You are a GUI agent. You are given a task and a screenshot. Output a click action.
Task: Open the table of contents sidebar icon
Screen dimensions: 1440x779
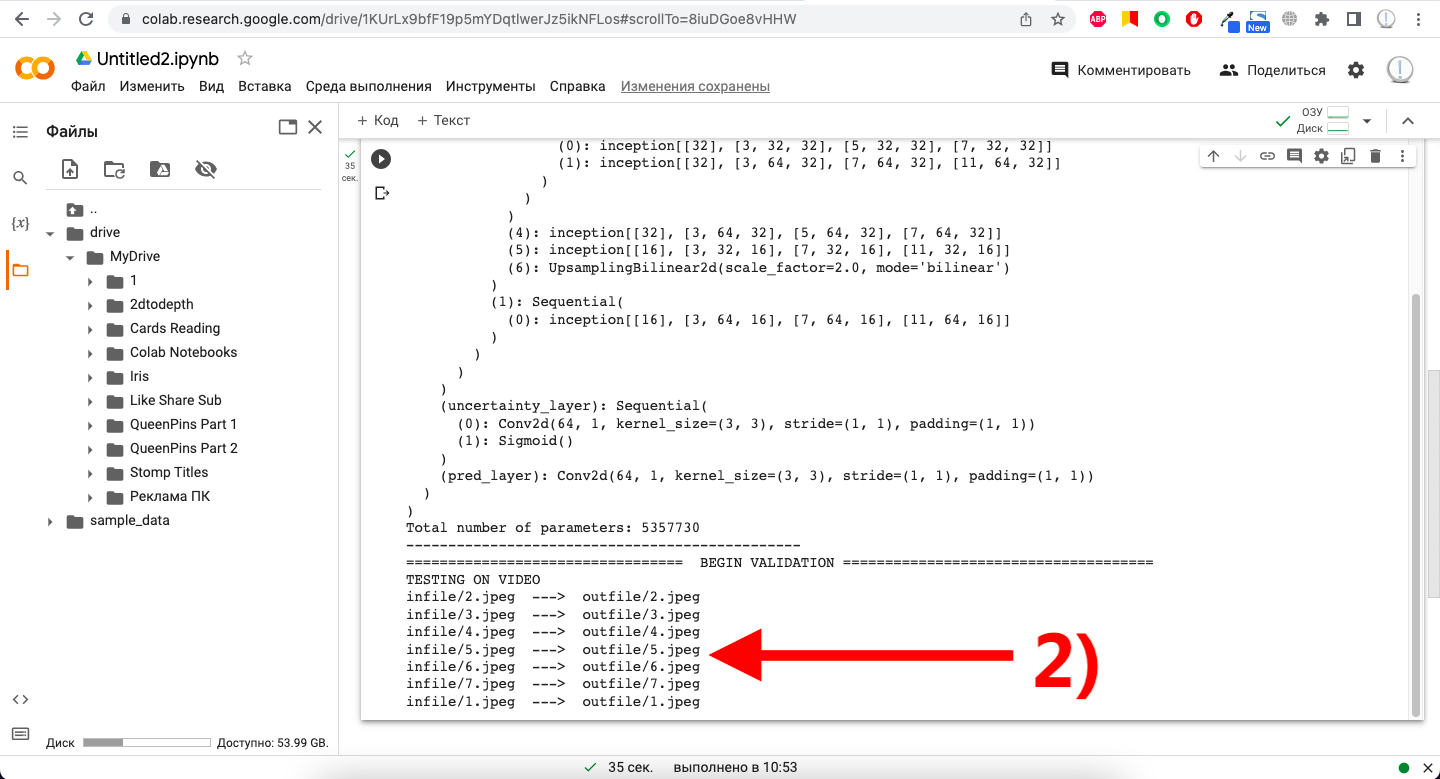click(x=20, y=132)
